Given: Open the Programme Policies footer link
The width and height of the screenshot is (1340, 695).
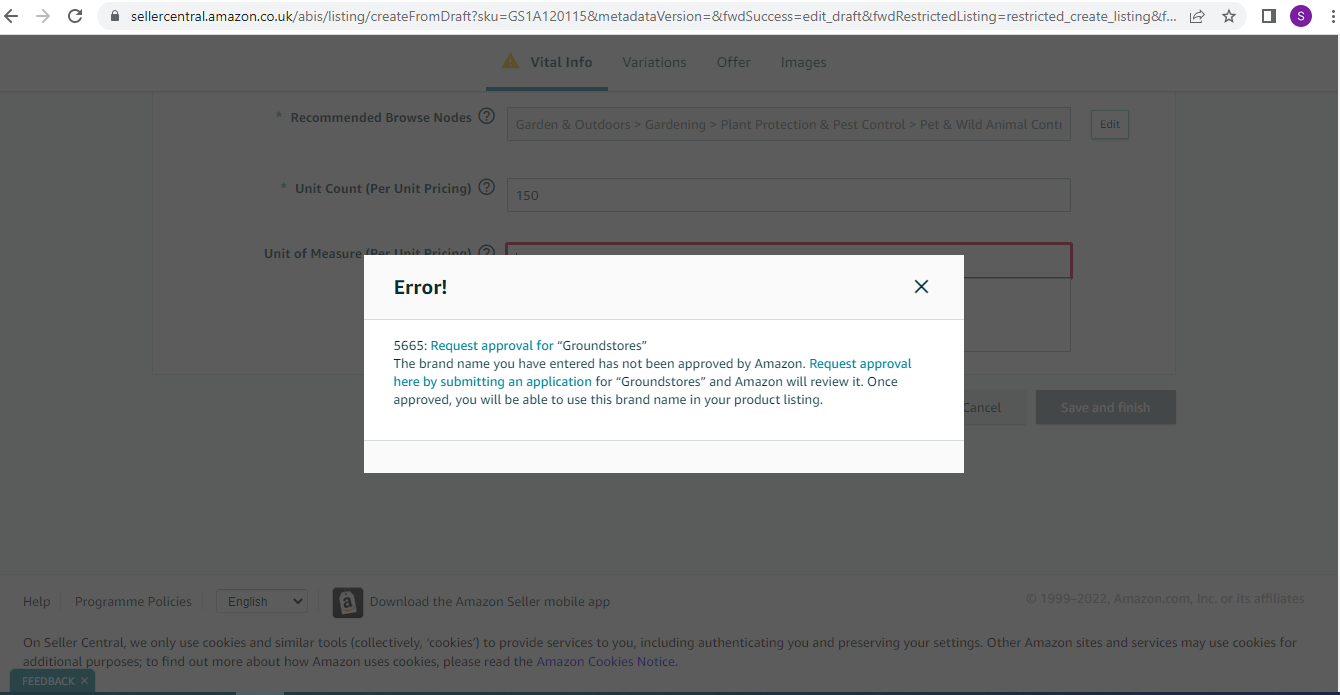Looking at the screenshot, I should [133, 601].
